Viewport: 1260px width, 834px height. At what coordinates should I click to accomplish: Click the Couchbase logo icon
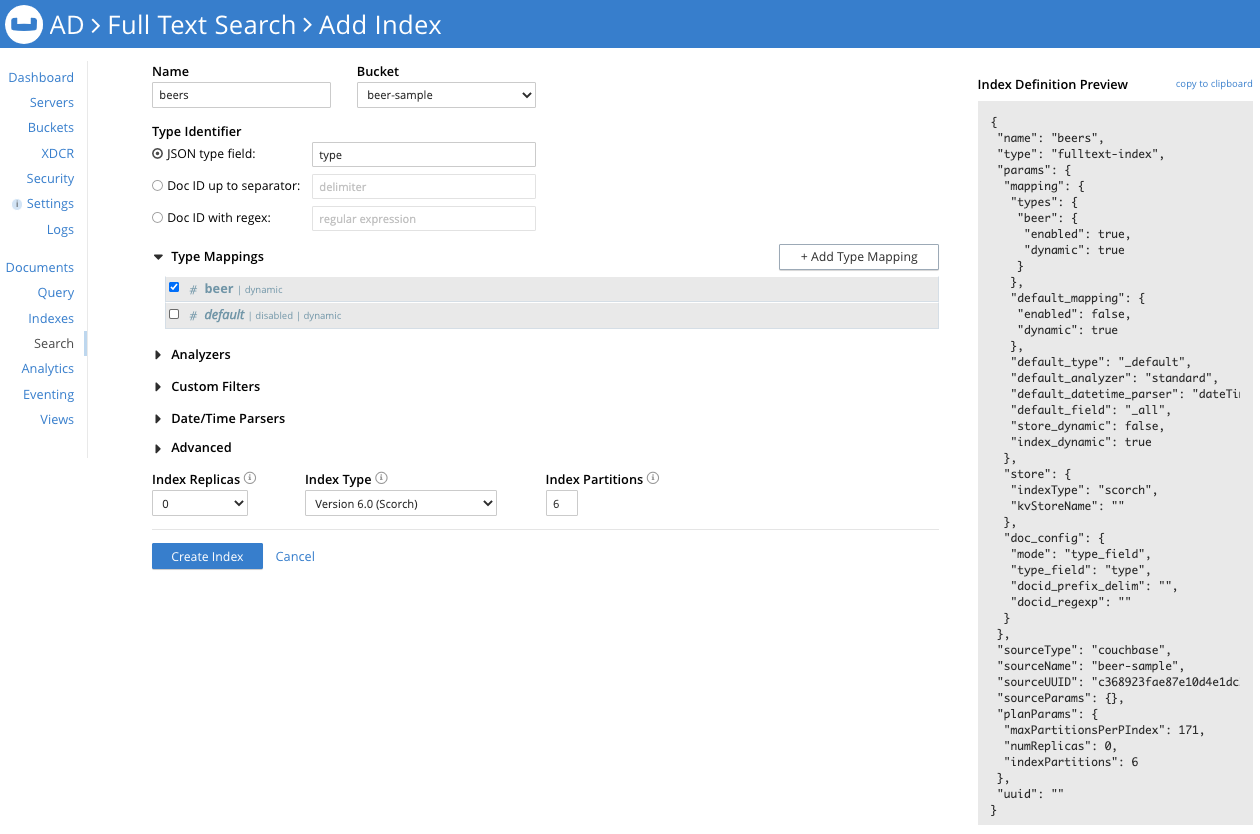pyautogui.click(x=23, y=24)
